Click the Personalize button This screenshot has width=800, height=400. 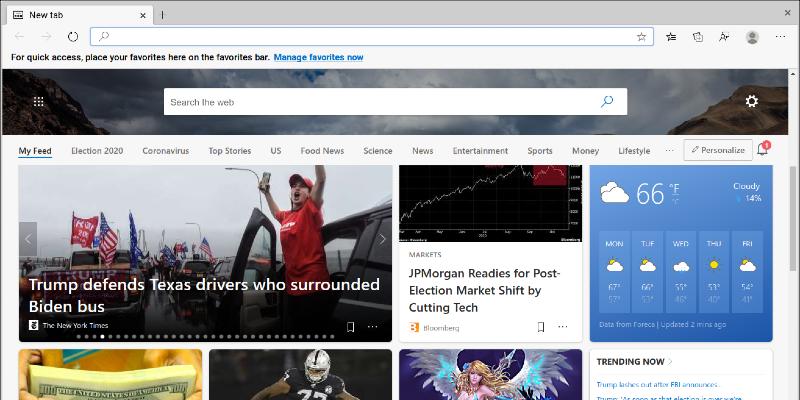718,150
